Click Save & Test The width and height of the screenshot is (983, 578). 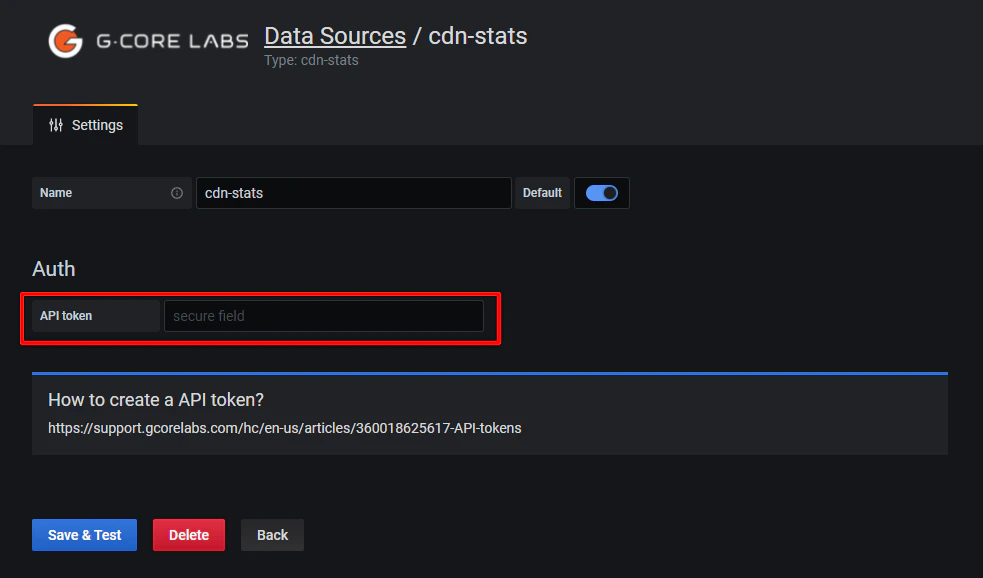(84, 535)
